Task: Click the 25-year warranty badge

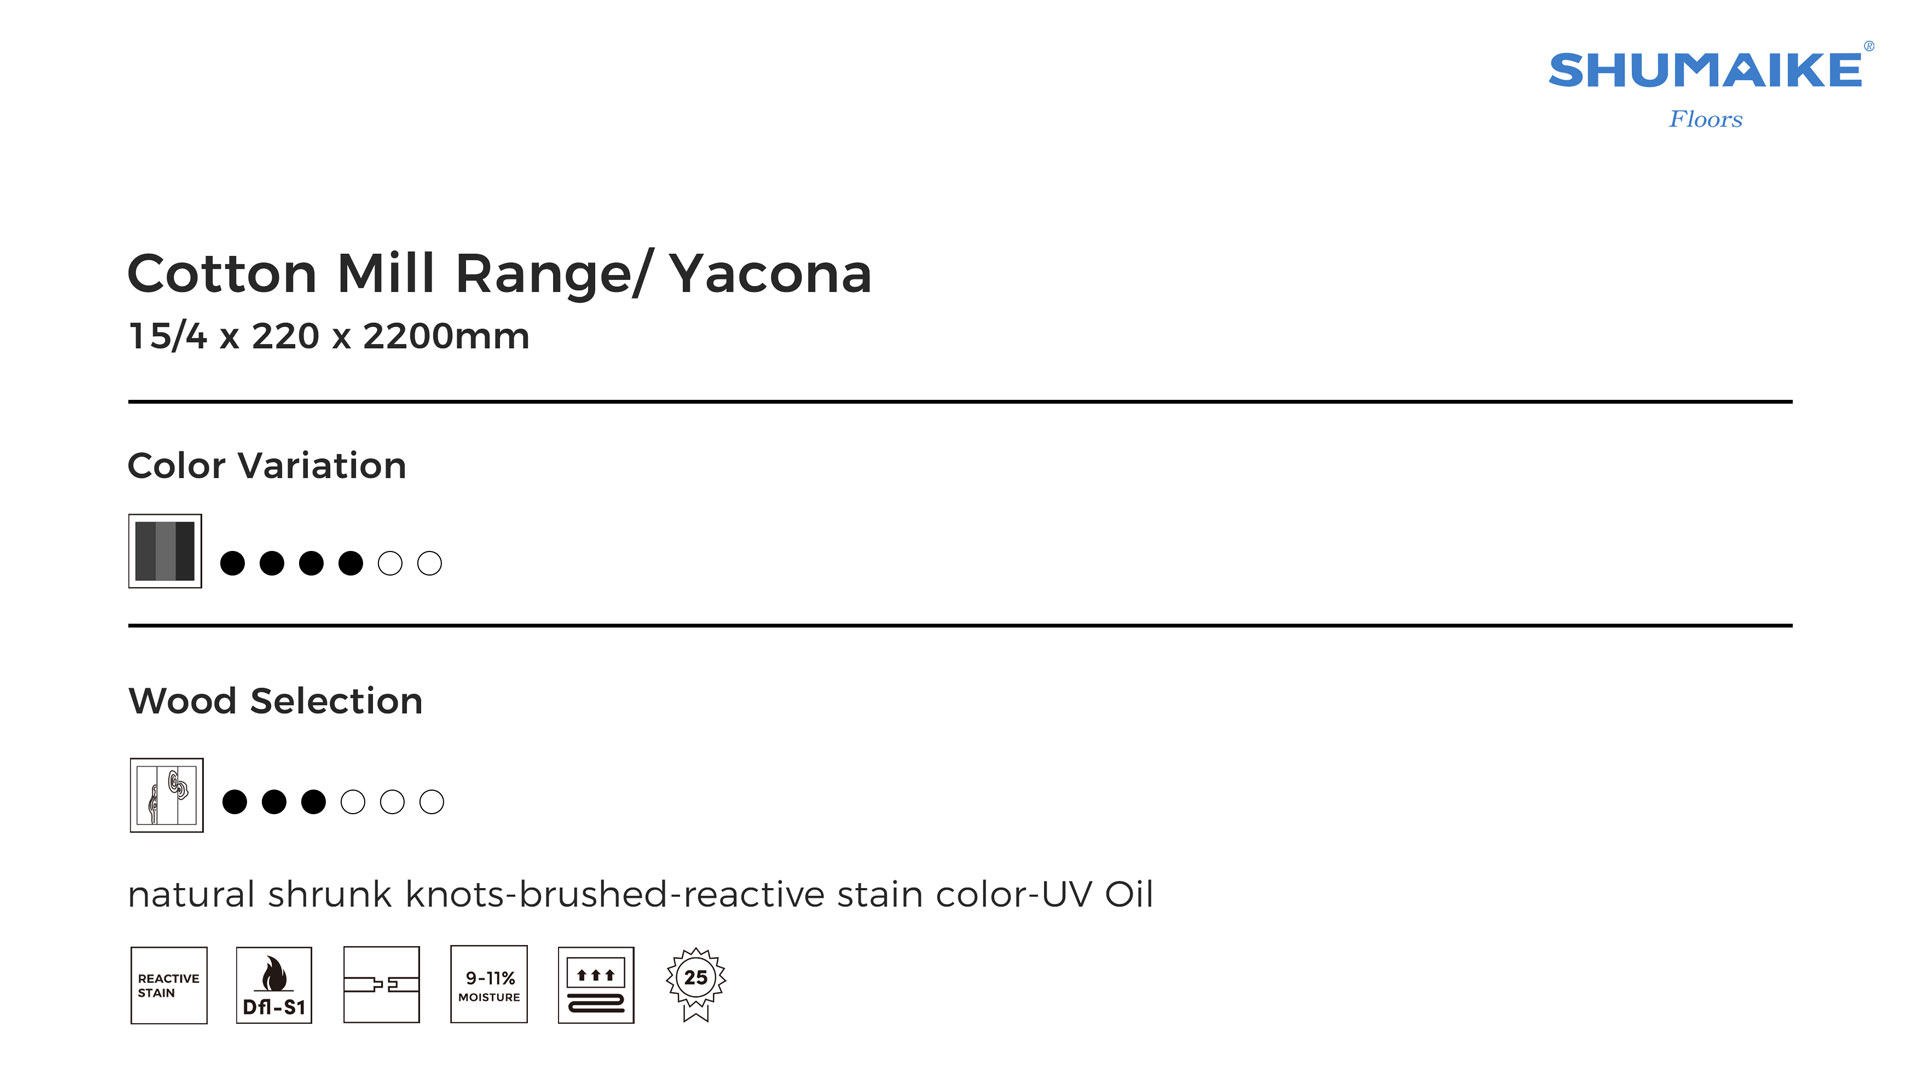Action: point(696,984)
